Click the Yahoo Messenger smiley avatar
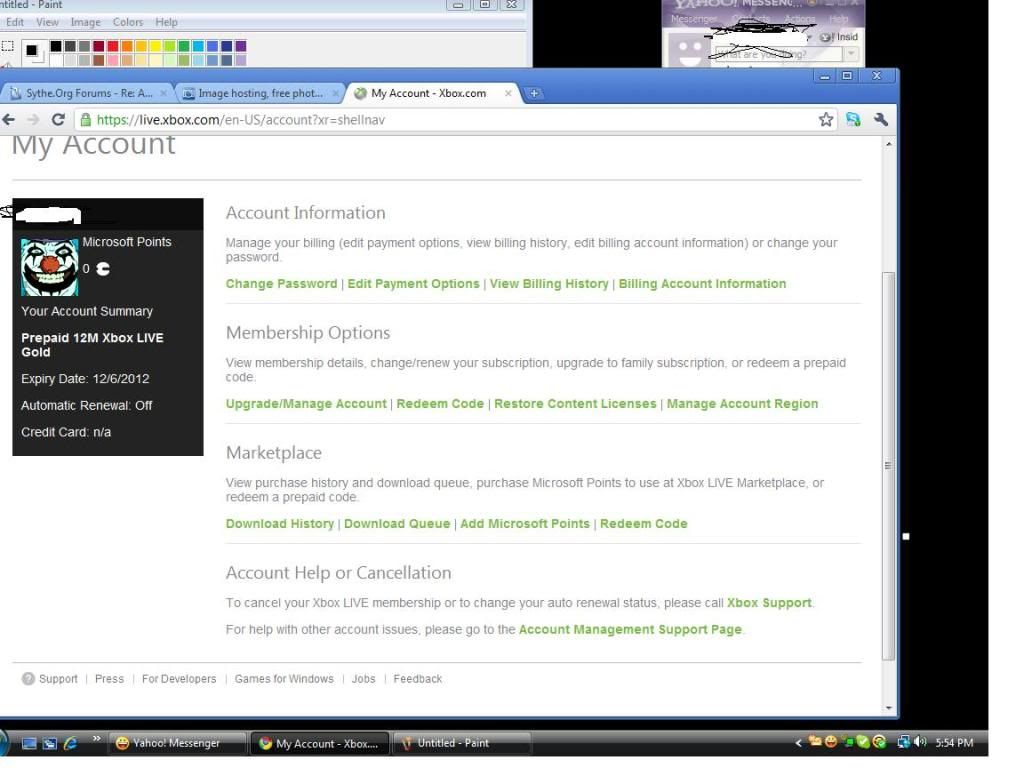The width and height of the screenshot is (1024, 768). pyautogui.click(x=689, y=51)
